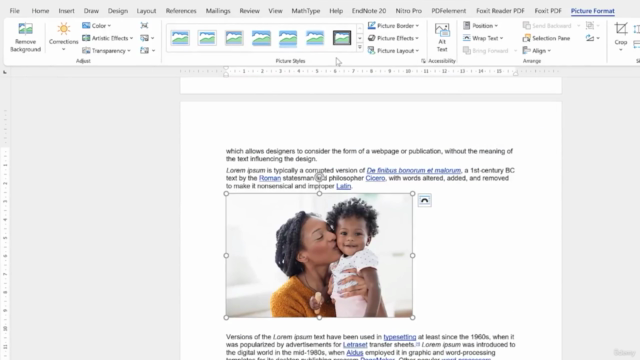The width and height of the screenshot is (640, 360).
Task: Click the right-middle resize handle of picture
Action: 412,256
